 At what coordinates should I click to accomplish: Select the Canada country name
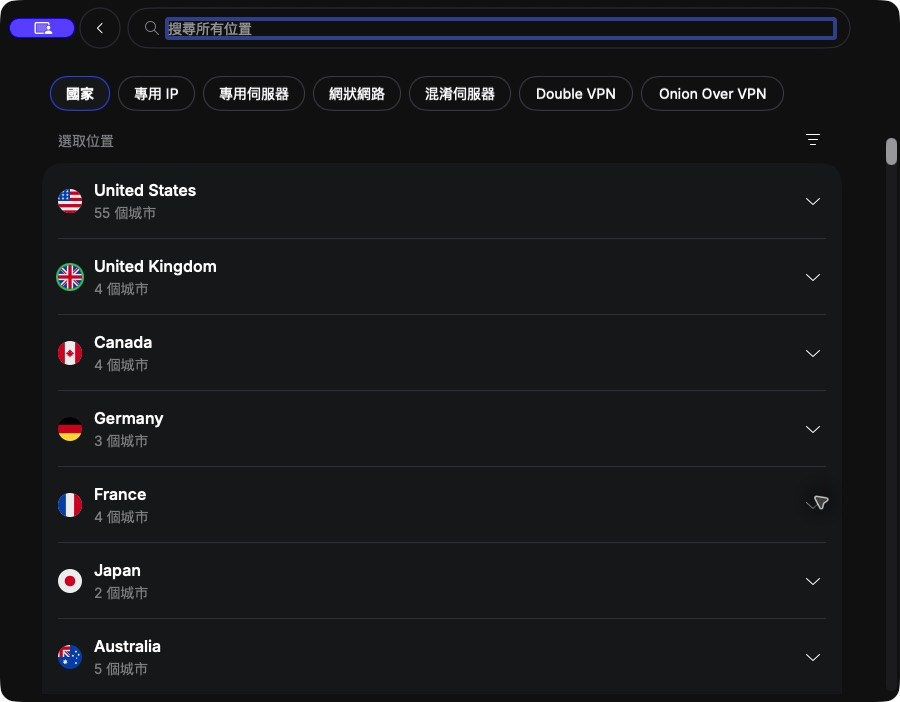(x=123, y=342)
